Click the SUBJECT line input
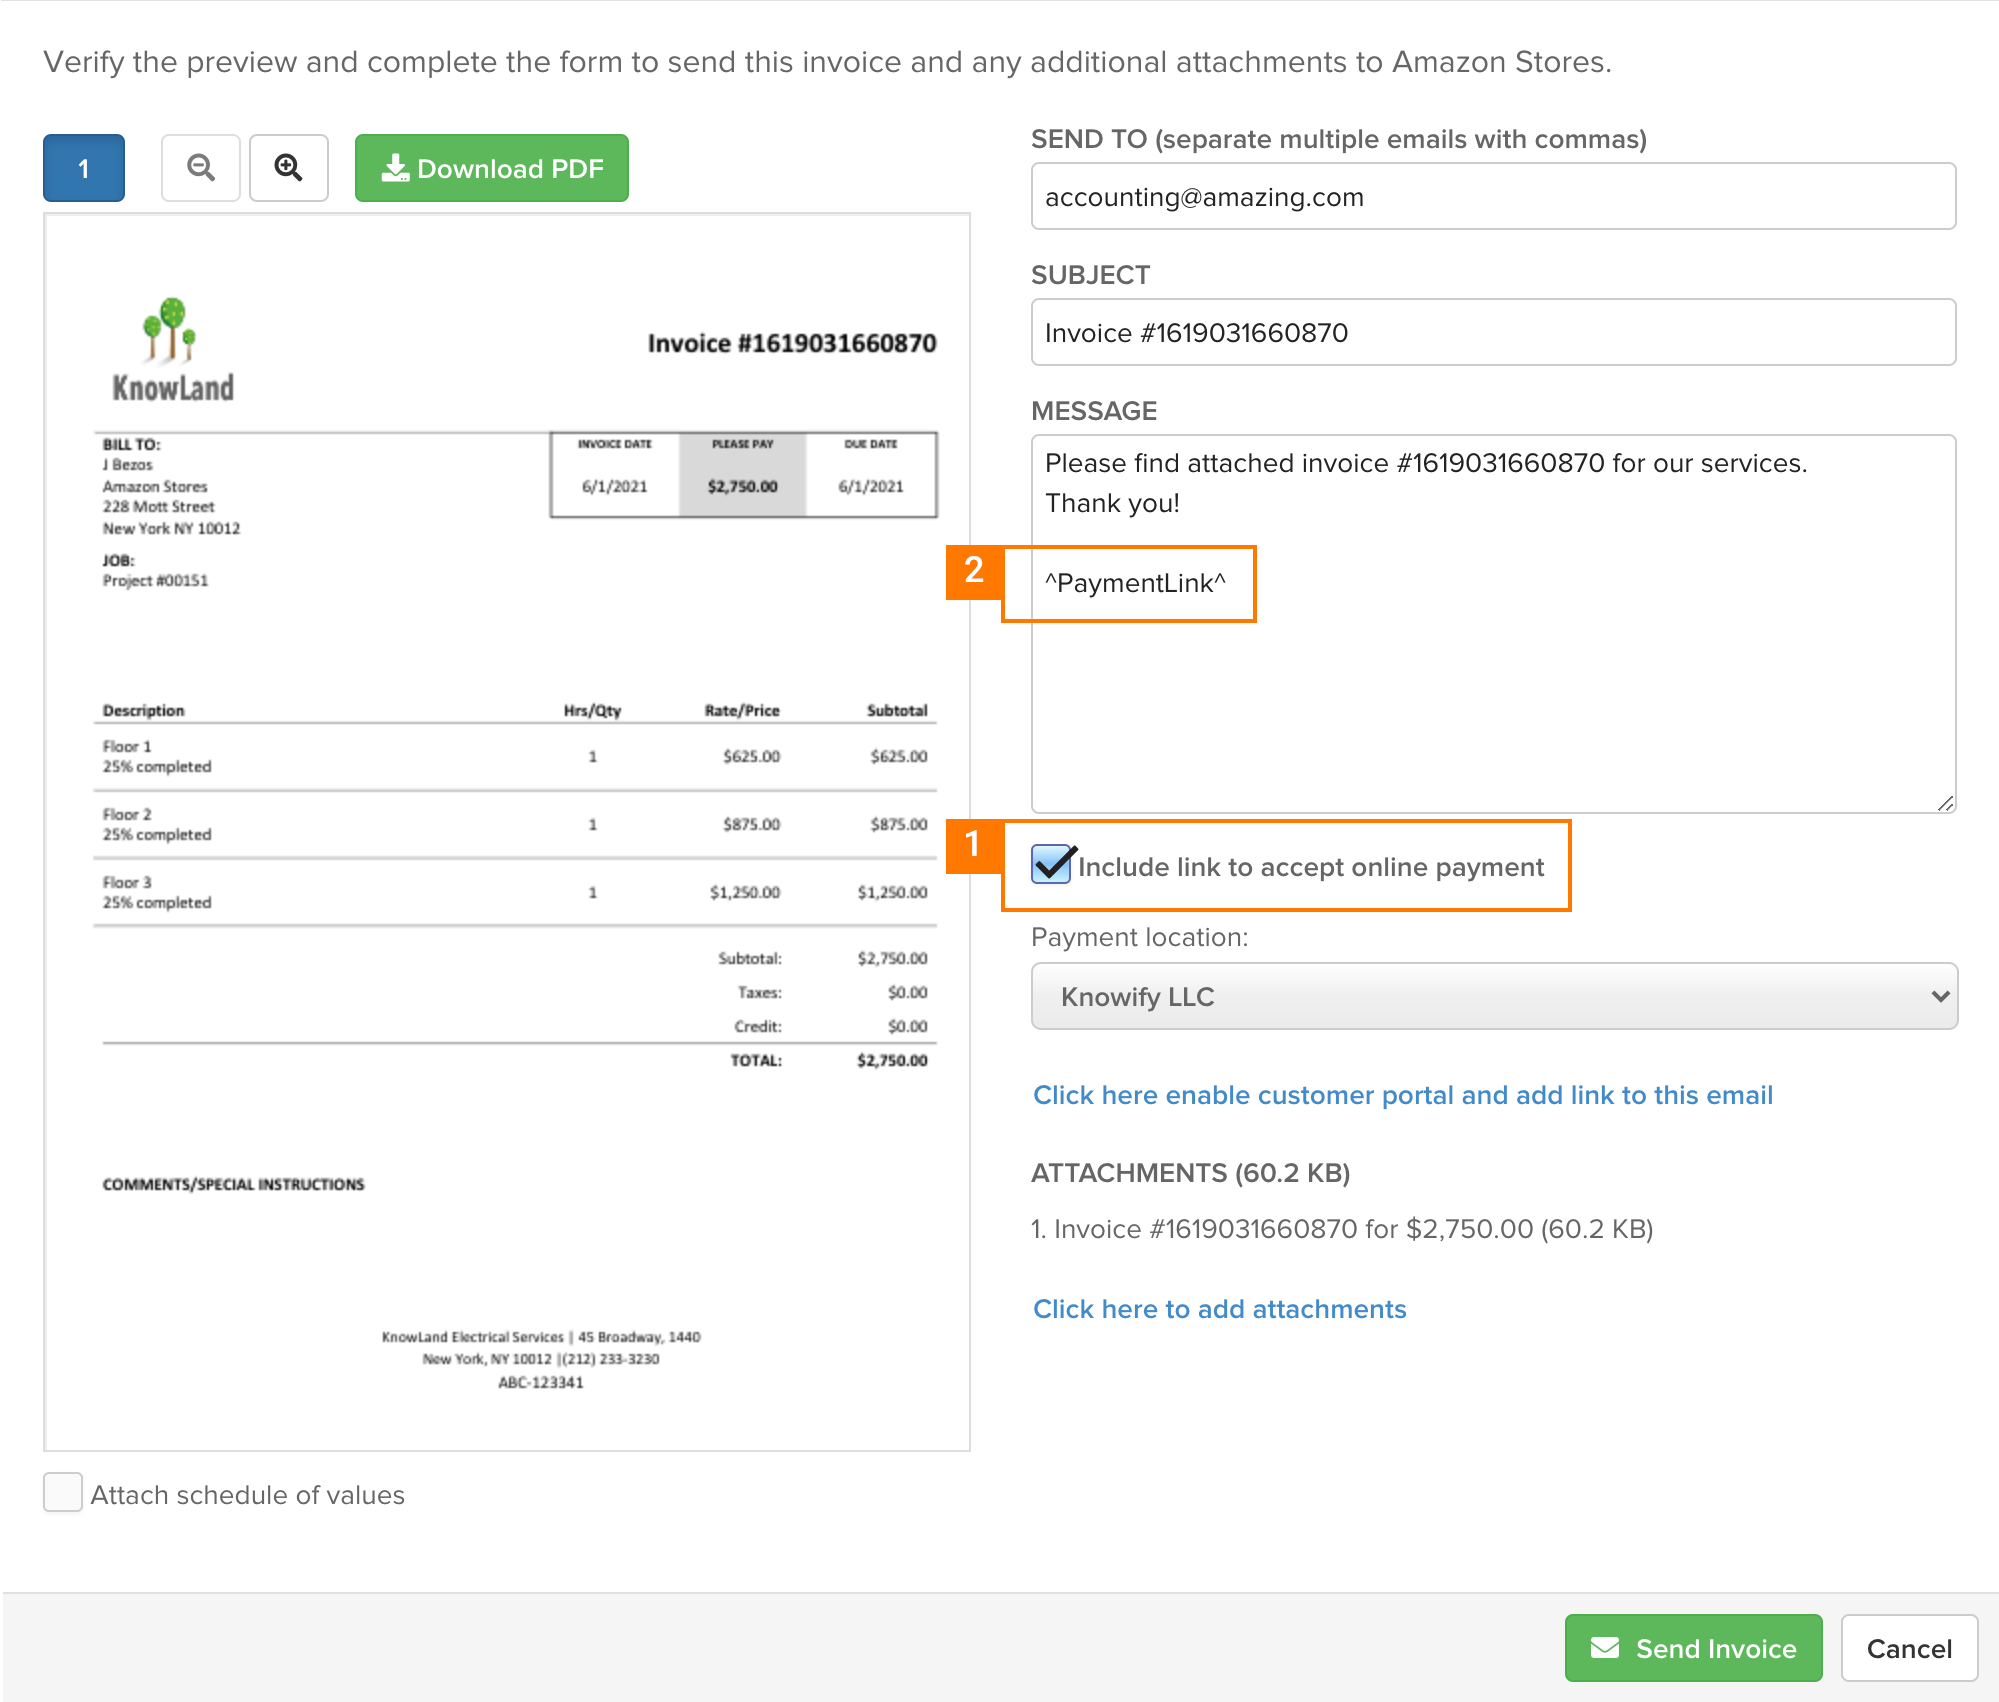The image size is (1999, 1702). [x=1493, y=332]
